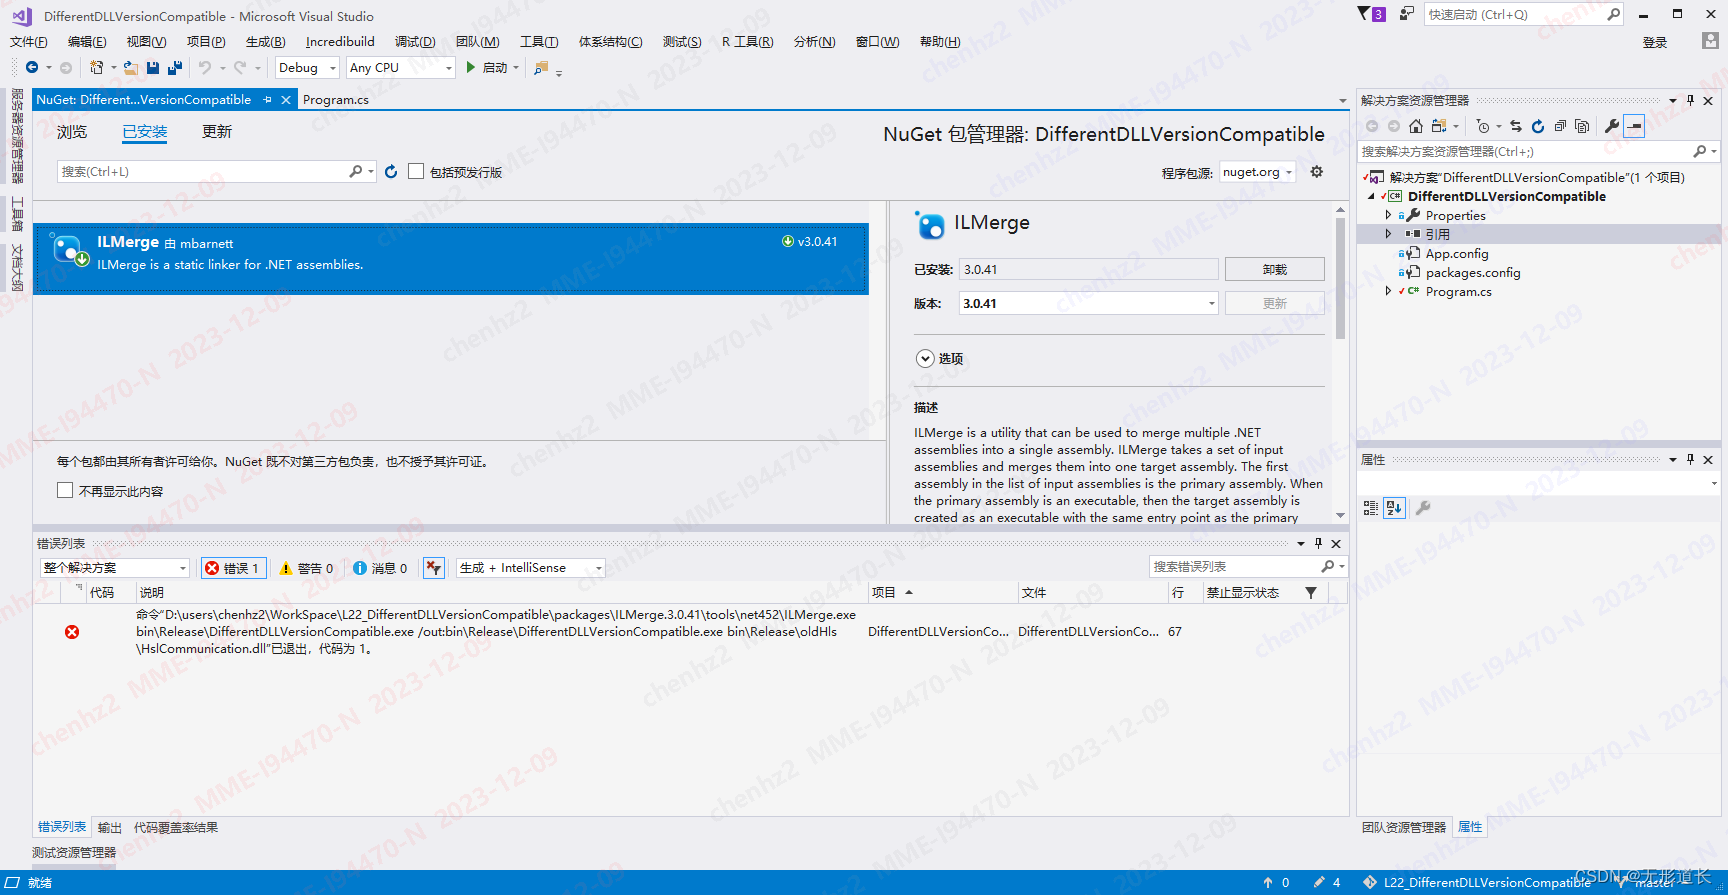Screen dimensions: 1728x895
Task: Open the NuGet settings gear
Action: [x=1317, y=172]
